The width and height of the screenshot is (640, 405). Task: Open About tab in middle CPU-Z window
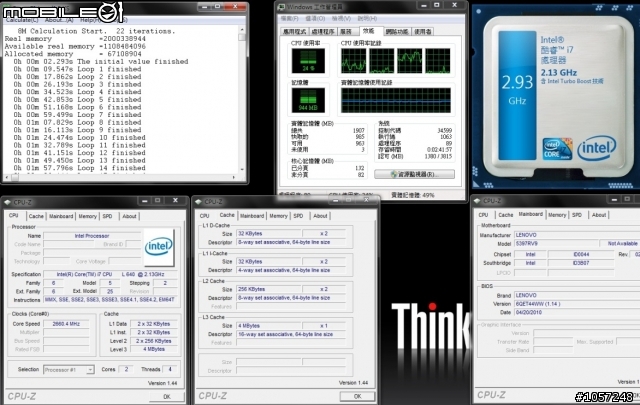320,216
